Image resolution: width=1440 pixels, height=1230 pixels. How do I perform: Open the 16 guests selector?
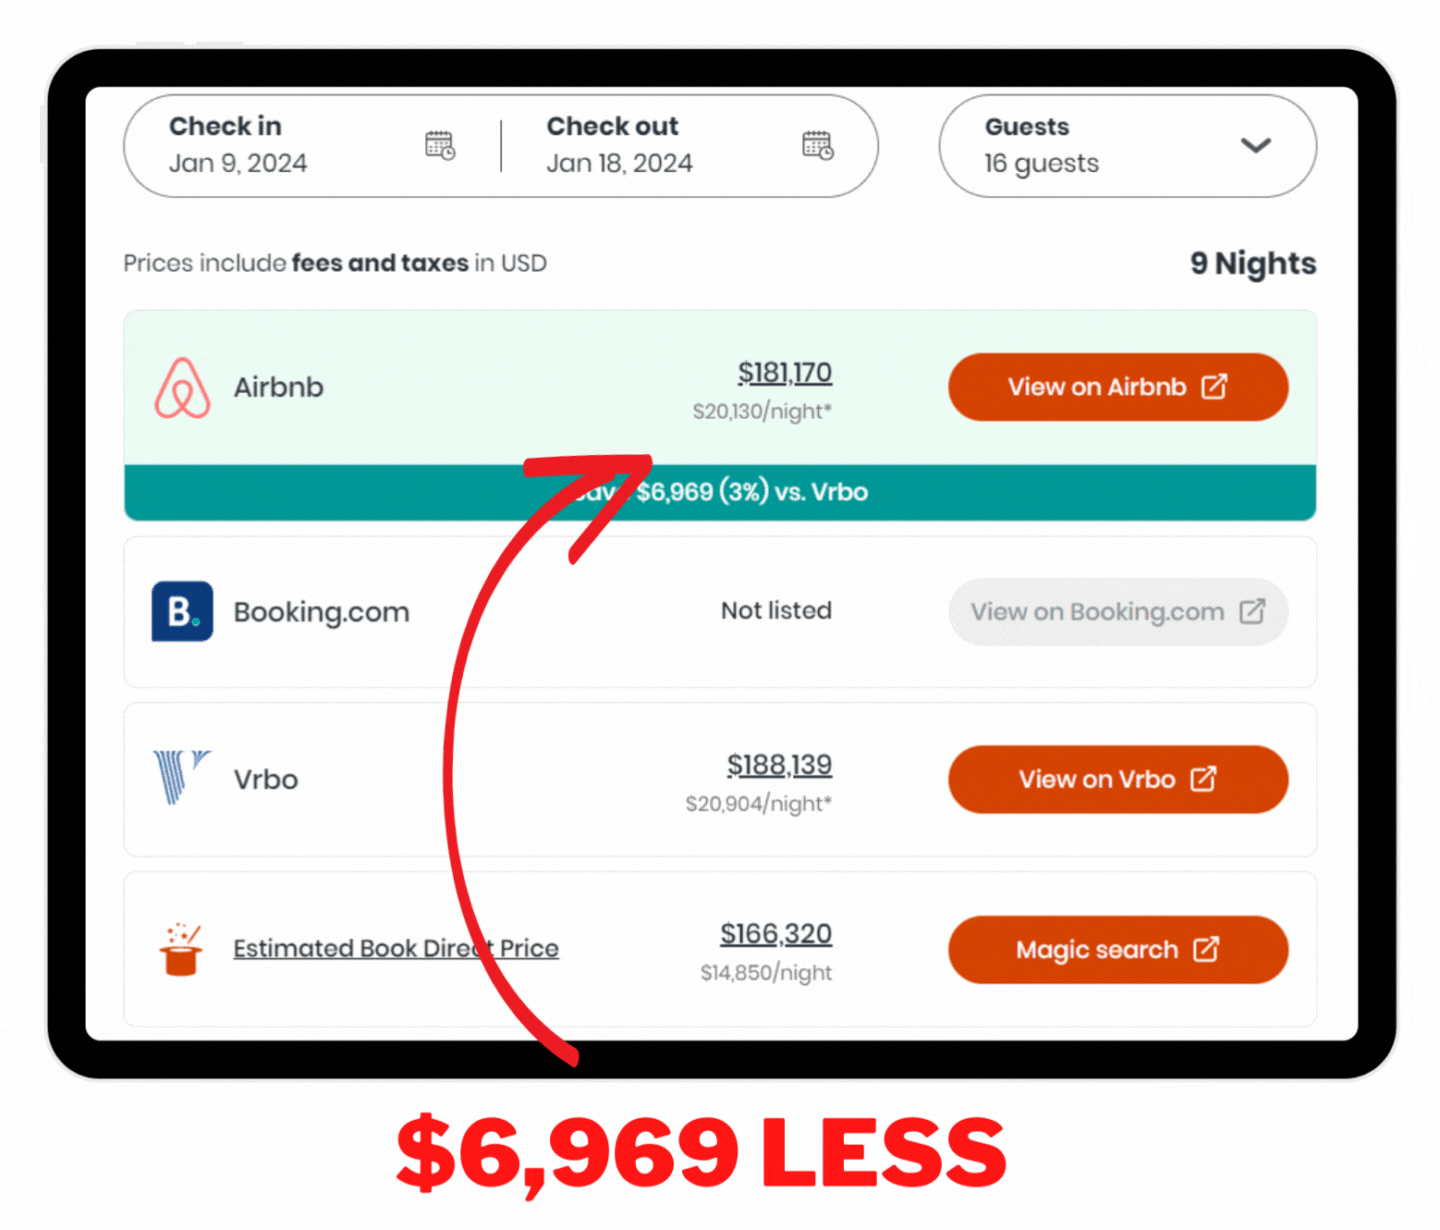[1128, 146]
